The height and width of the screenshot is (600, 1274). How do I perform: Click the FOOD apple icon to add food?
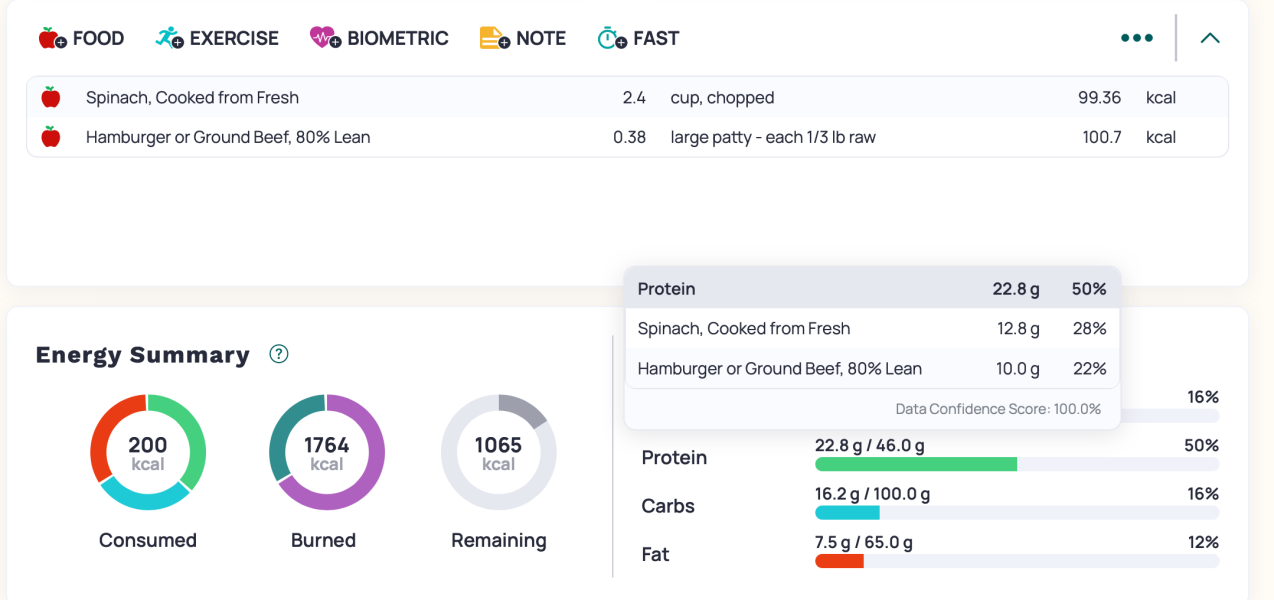pyautogui.click(x=47, y=37)
